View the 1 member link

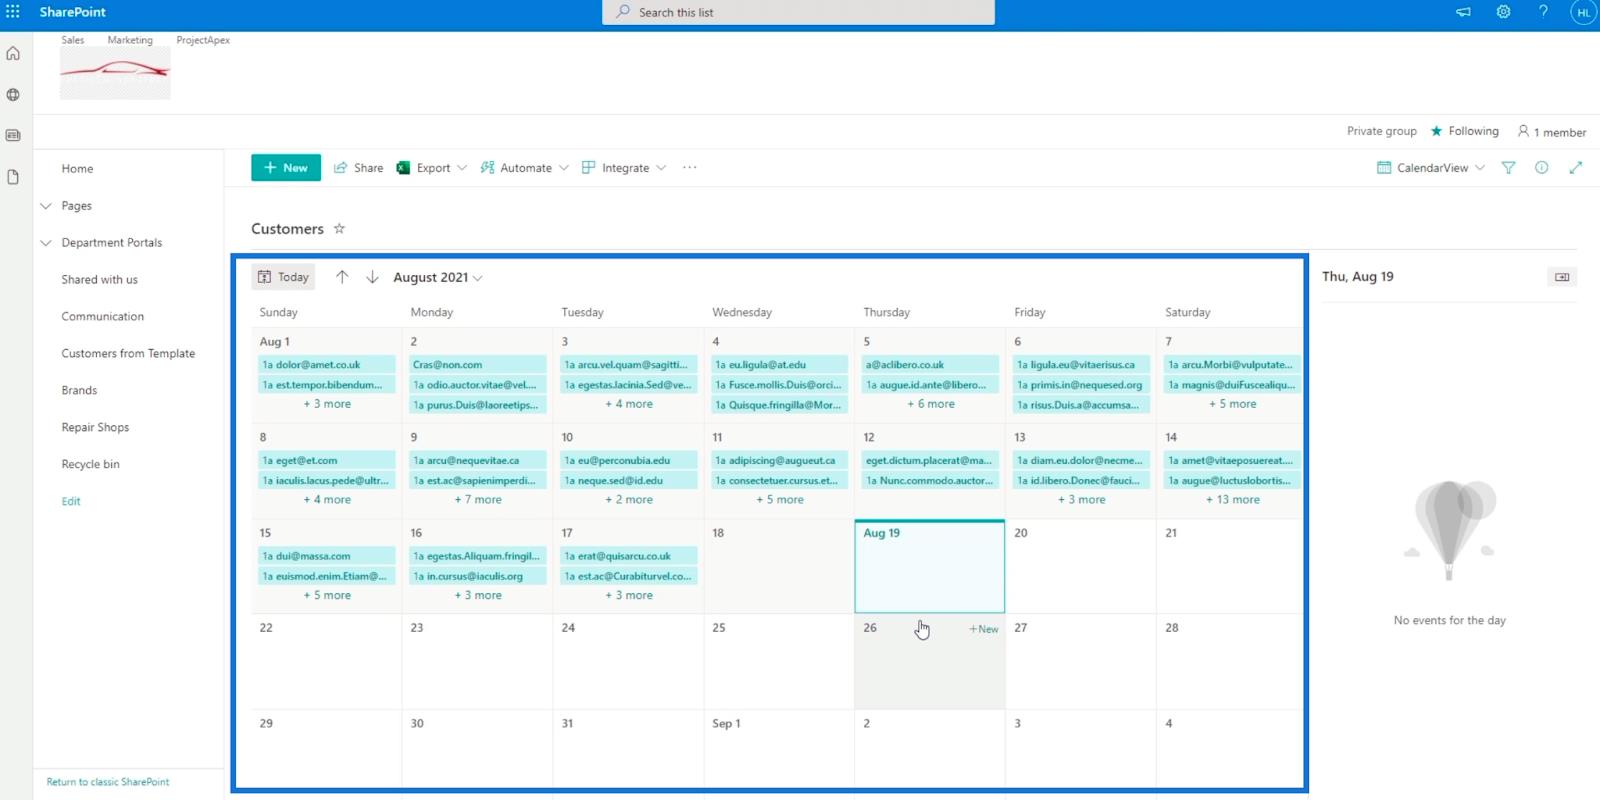coord(1551,132)
